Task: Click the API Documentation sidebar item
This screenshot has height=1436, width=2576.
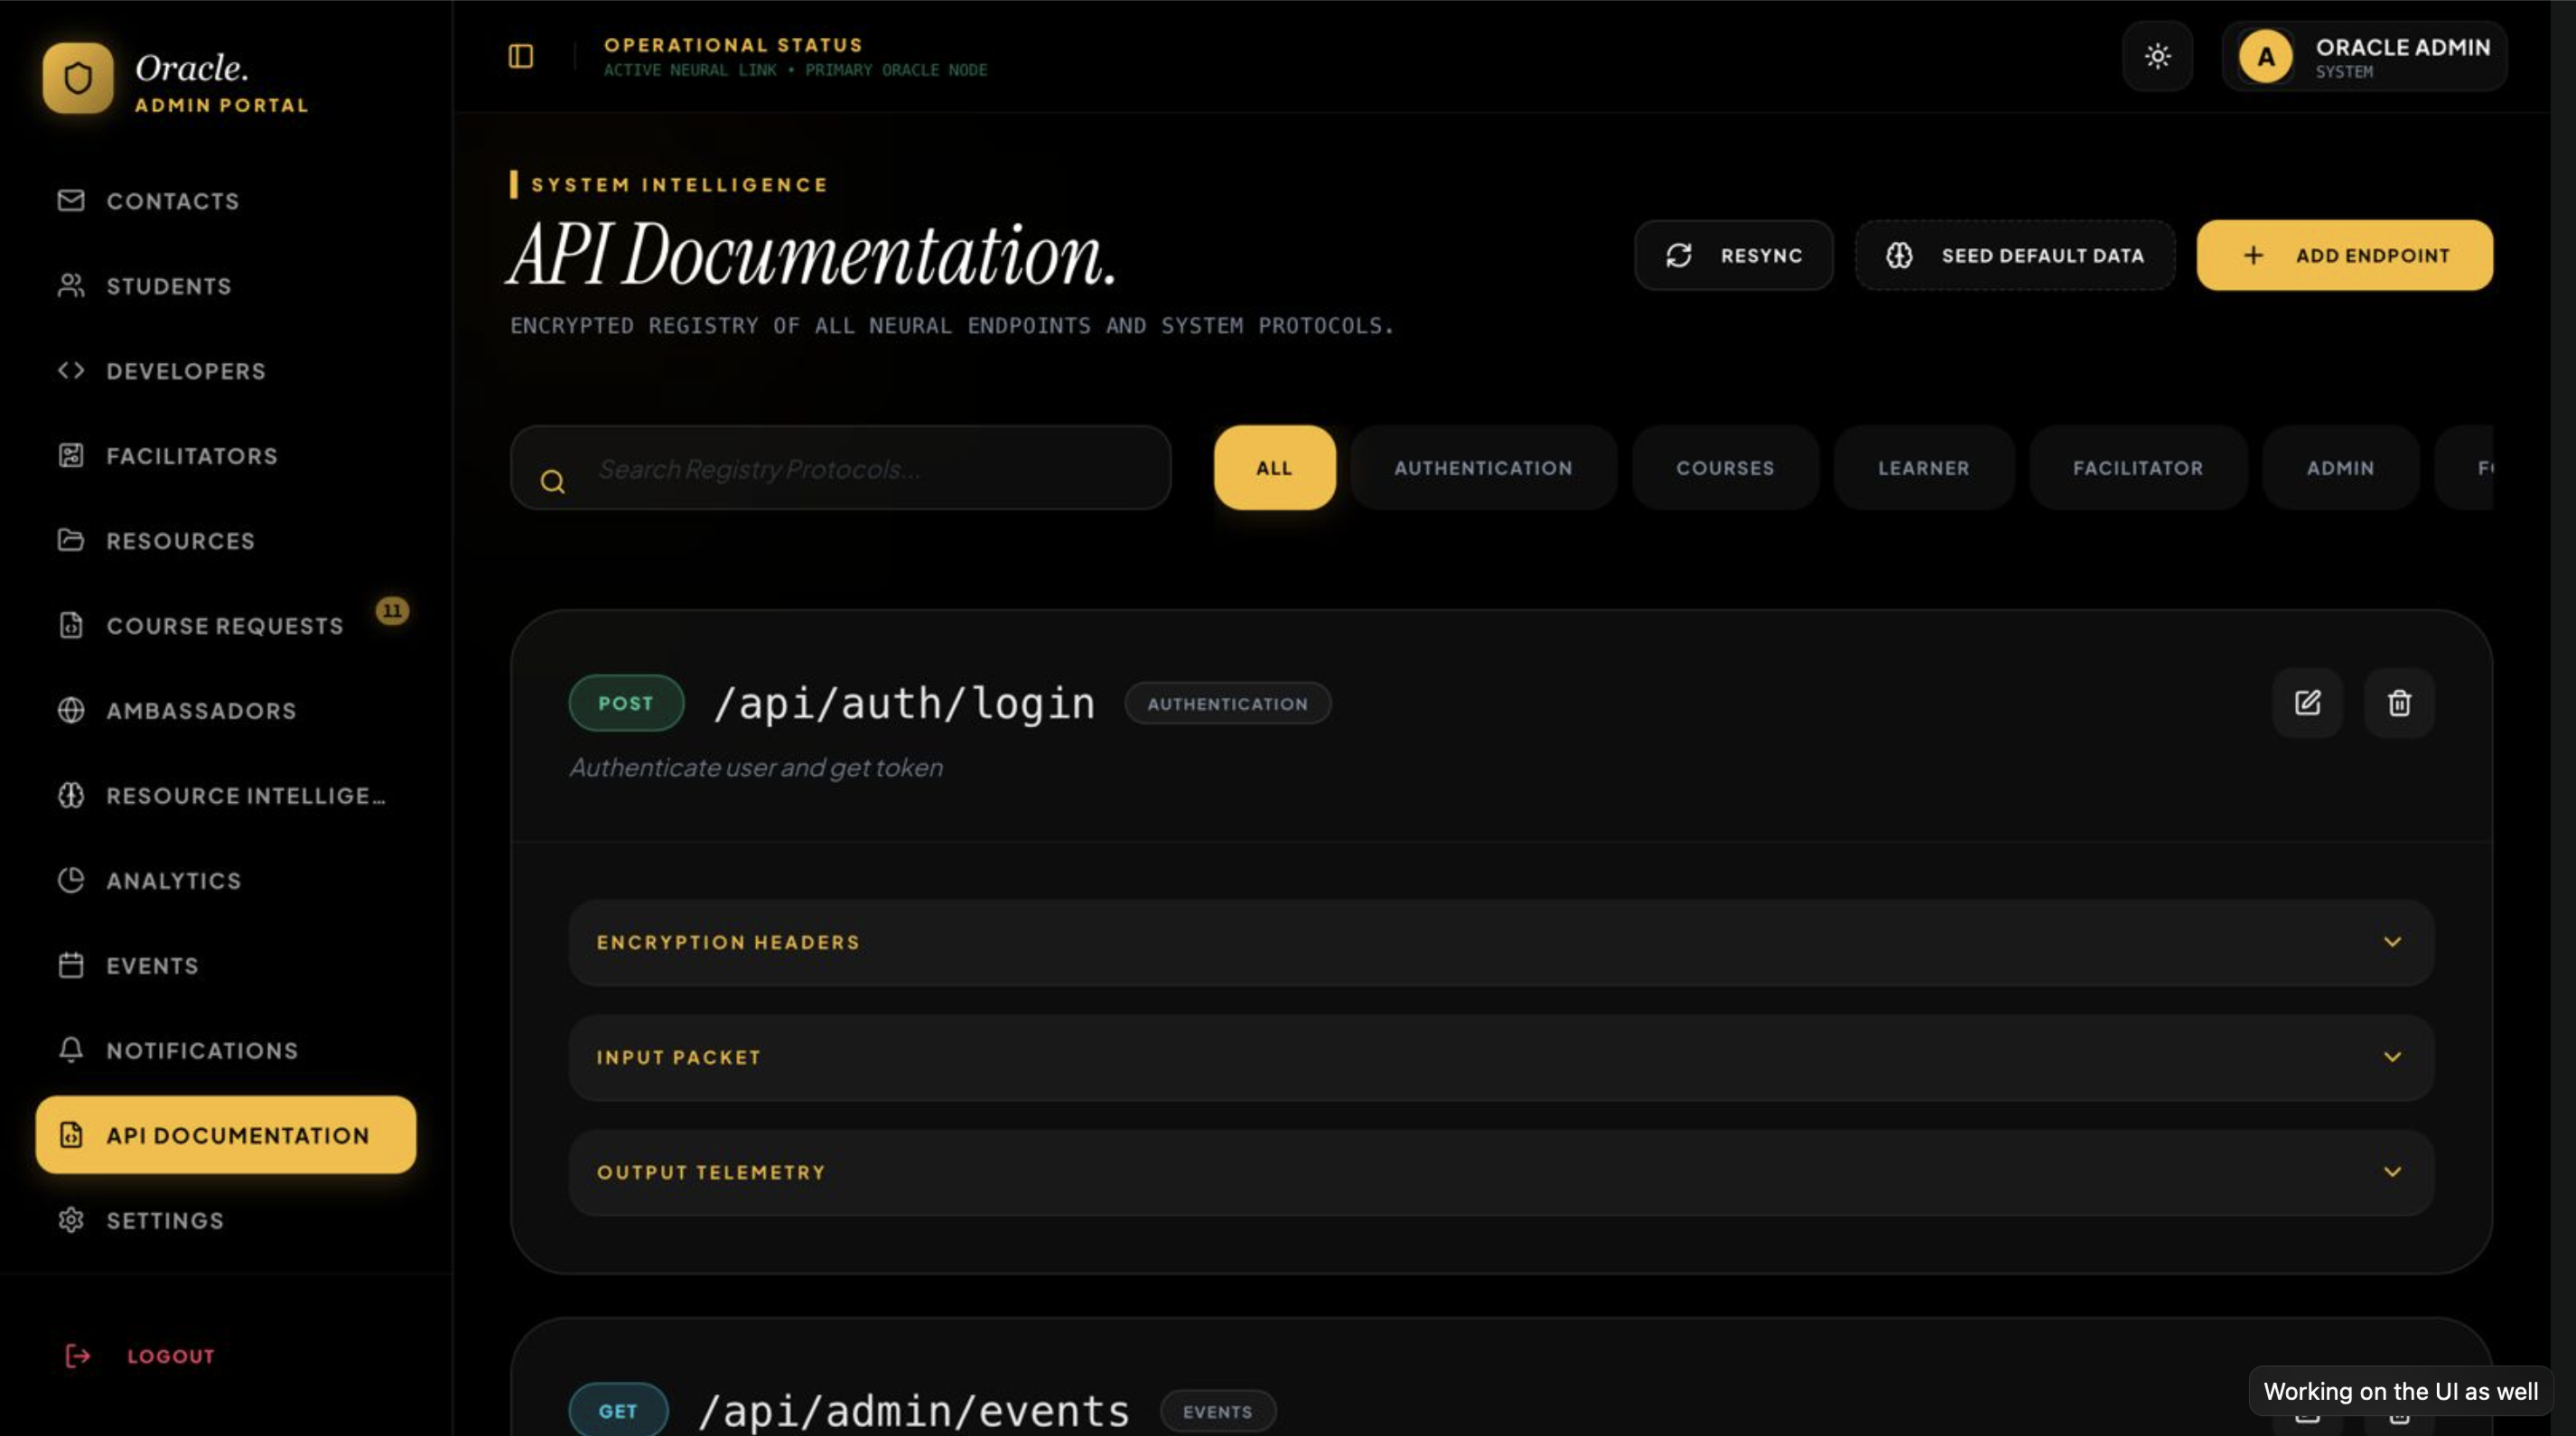Action: [x=226, y=1135]
